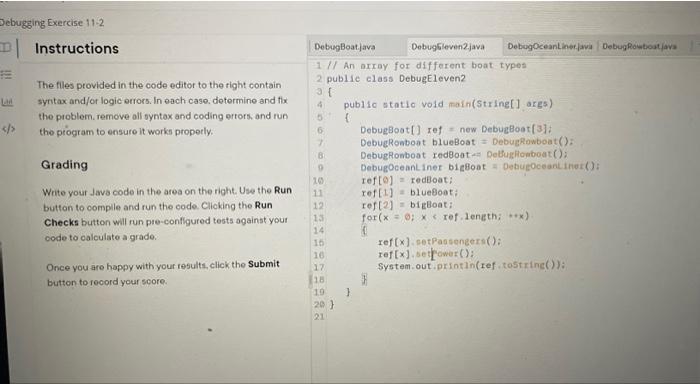This screenshot has width=700, height=384.
Task: Click the Grading section heading
Action: click(x=64, y=165)
